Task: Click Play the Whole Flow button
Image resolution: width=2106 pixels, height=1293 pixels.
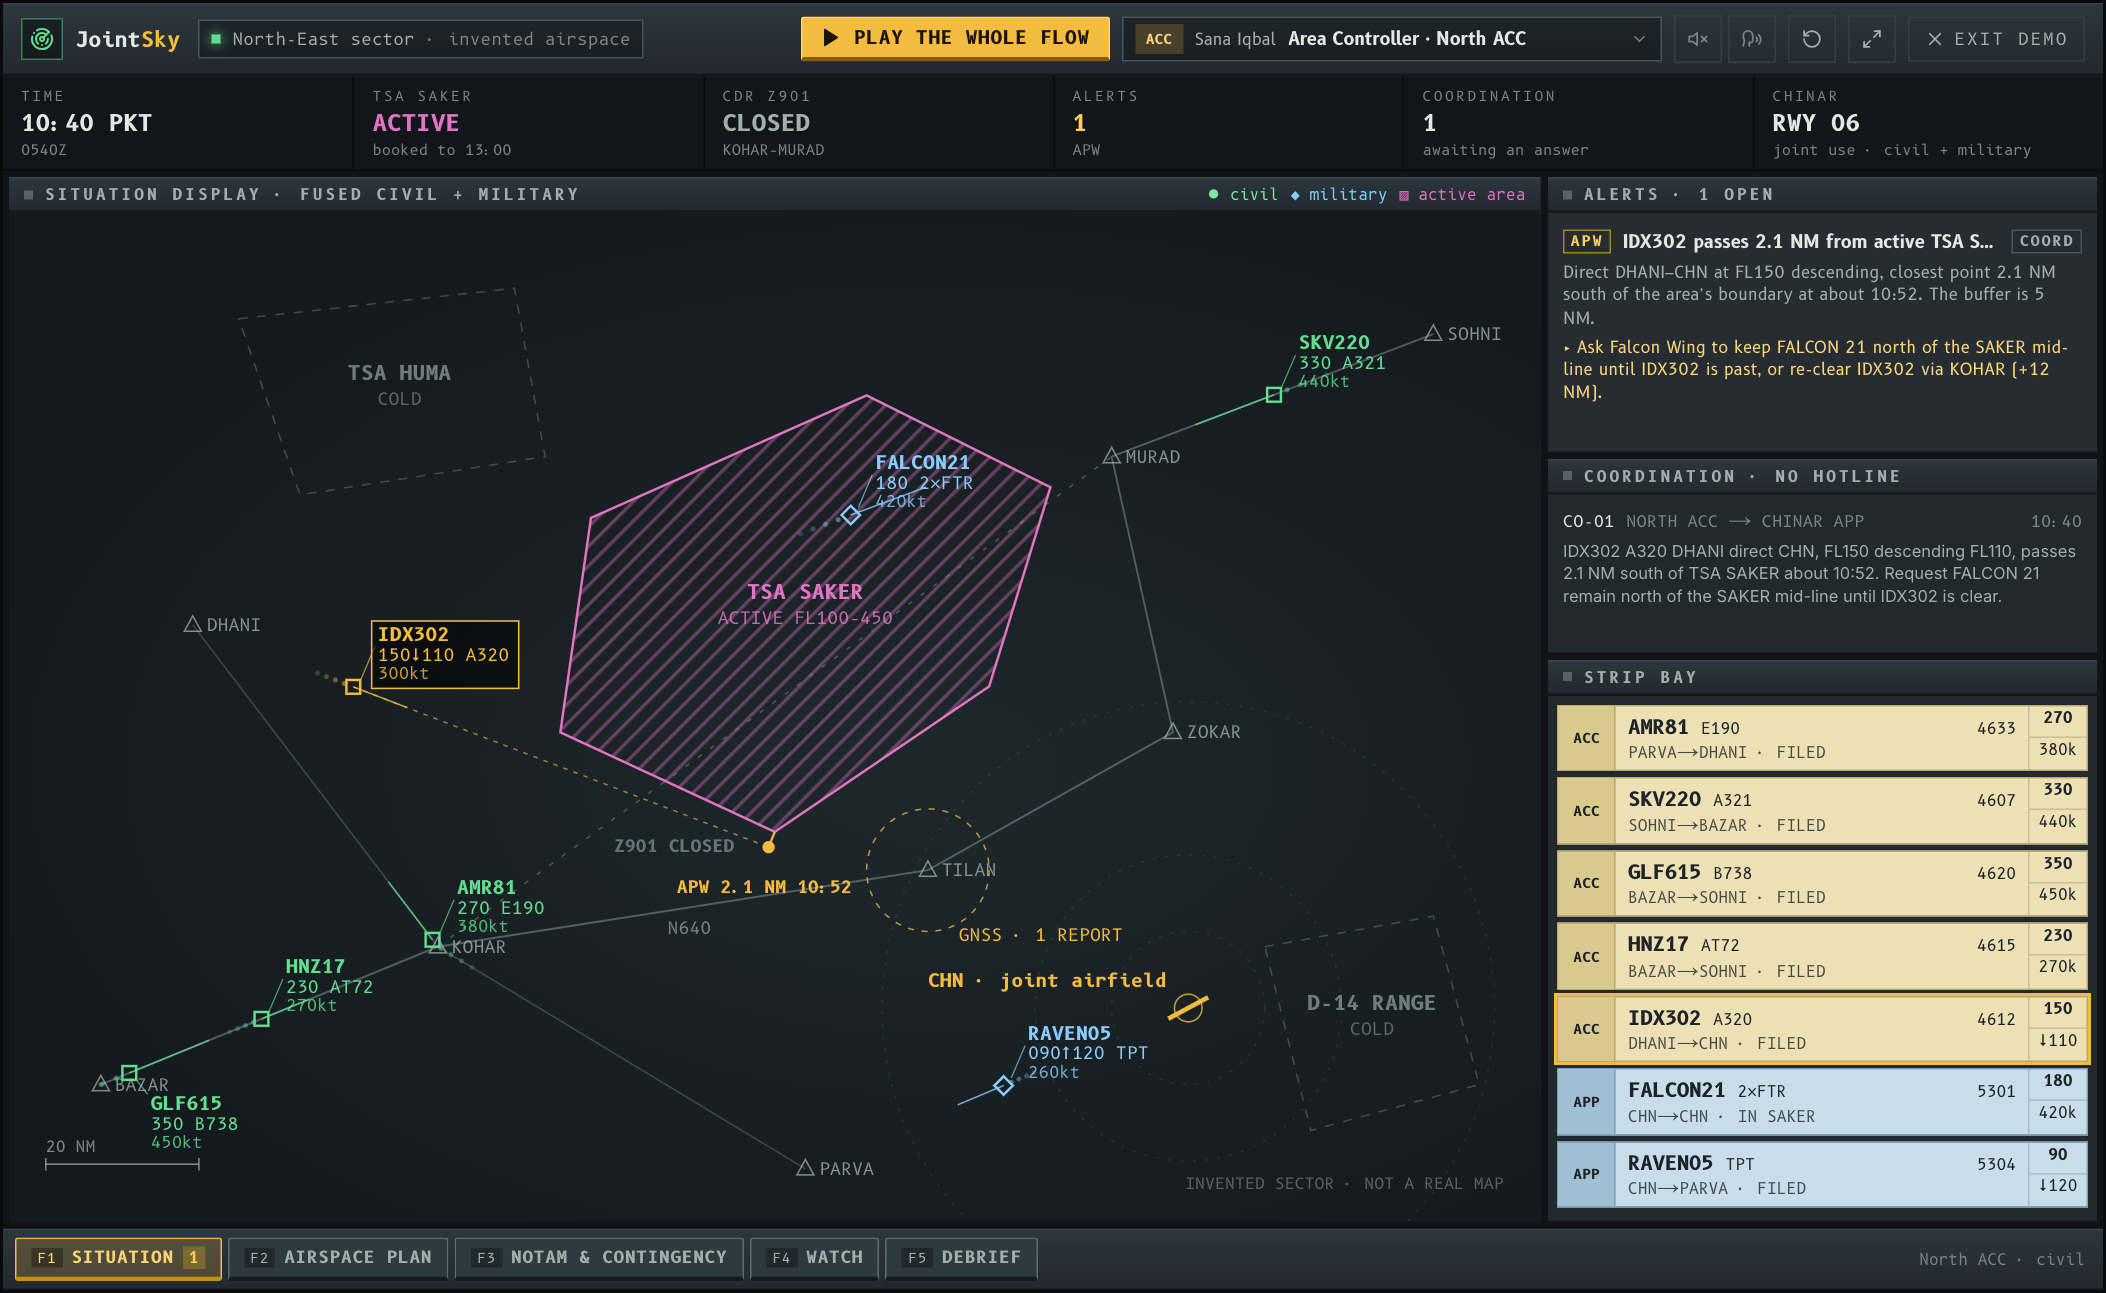Action: [955, 38]
